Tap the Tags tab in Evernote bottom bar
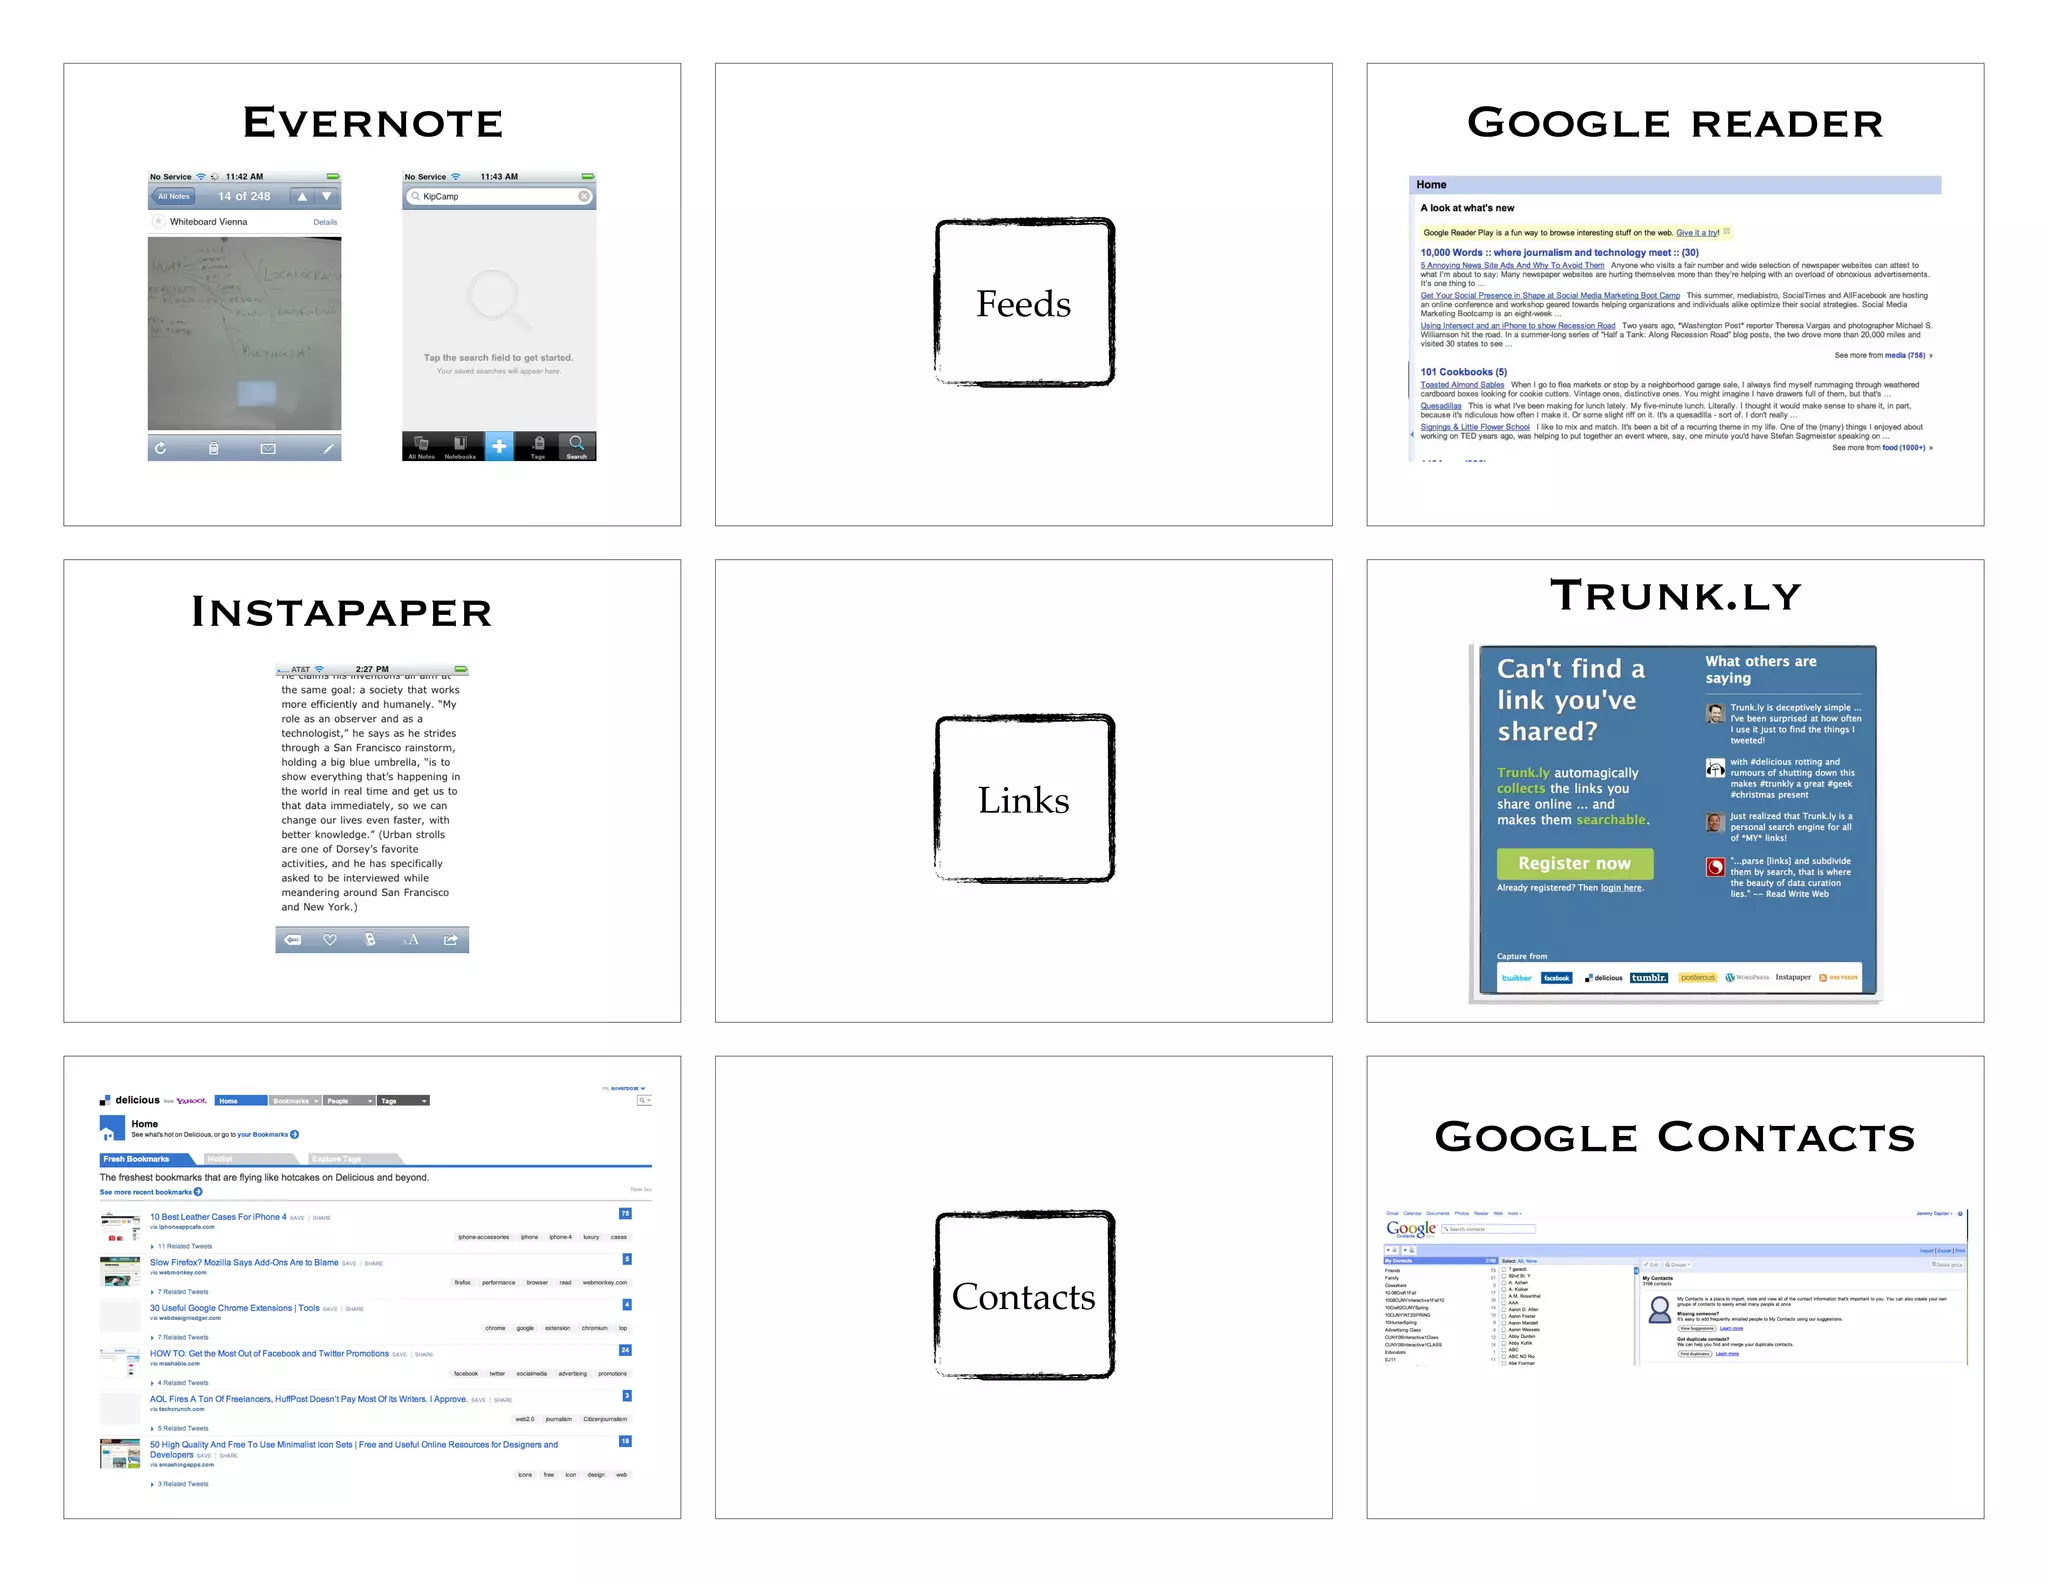The height and width of the screenshot is (1582, 2048). 538,446
